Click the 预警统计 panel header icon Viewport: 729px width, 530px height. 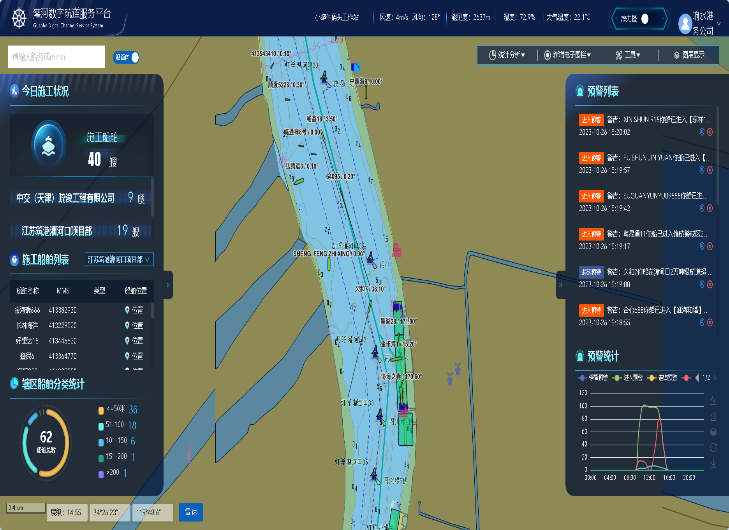click(580, 355)
